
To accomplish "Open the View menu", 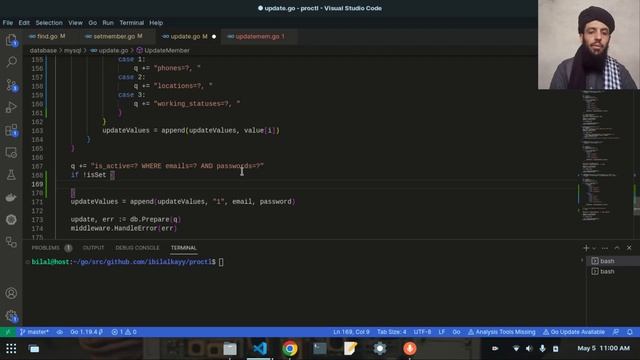I will (75, 23).
